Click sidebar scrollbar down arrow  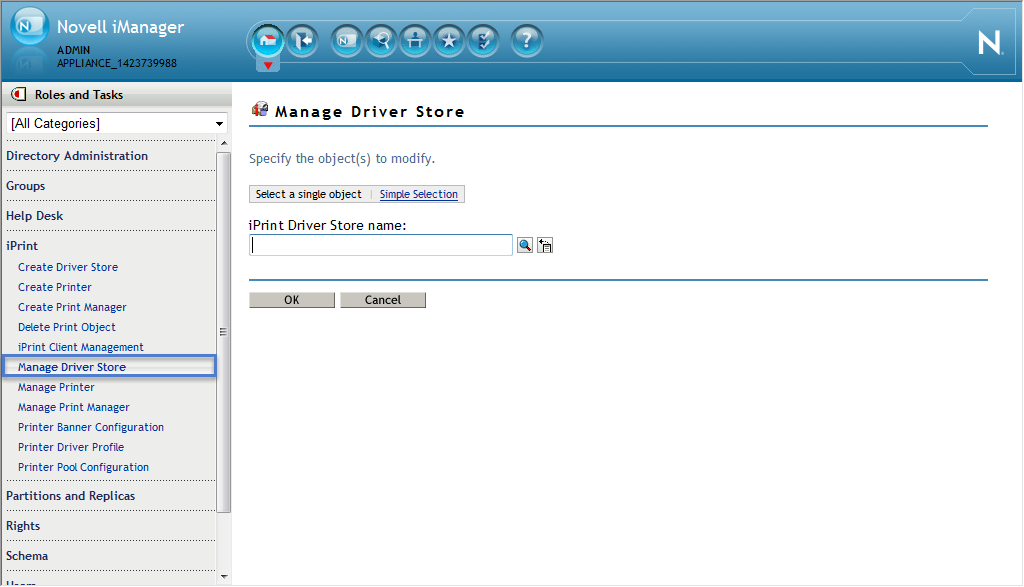[x=224, y=577]
